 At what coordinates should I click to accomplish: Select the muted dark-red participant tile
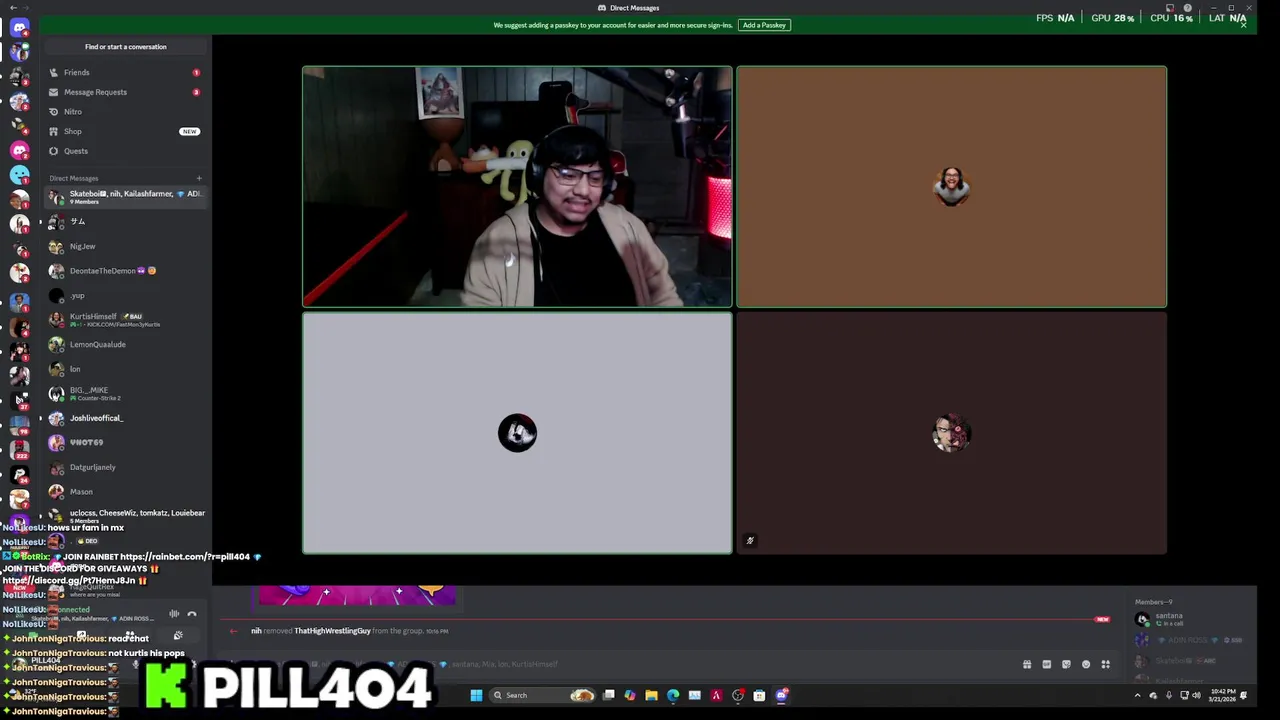[951, 433]
